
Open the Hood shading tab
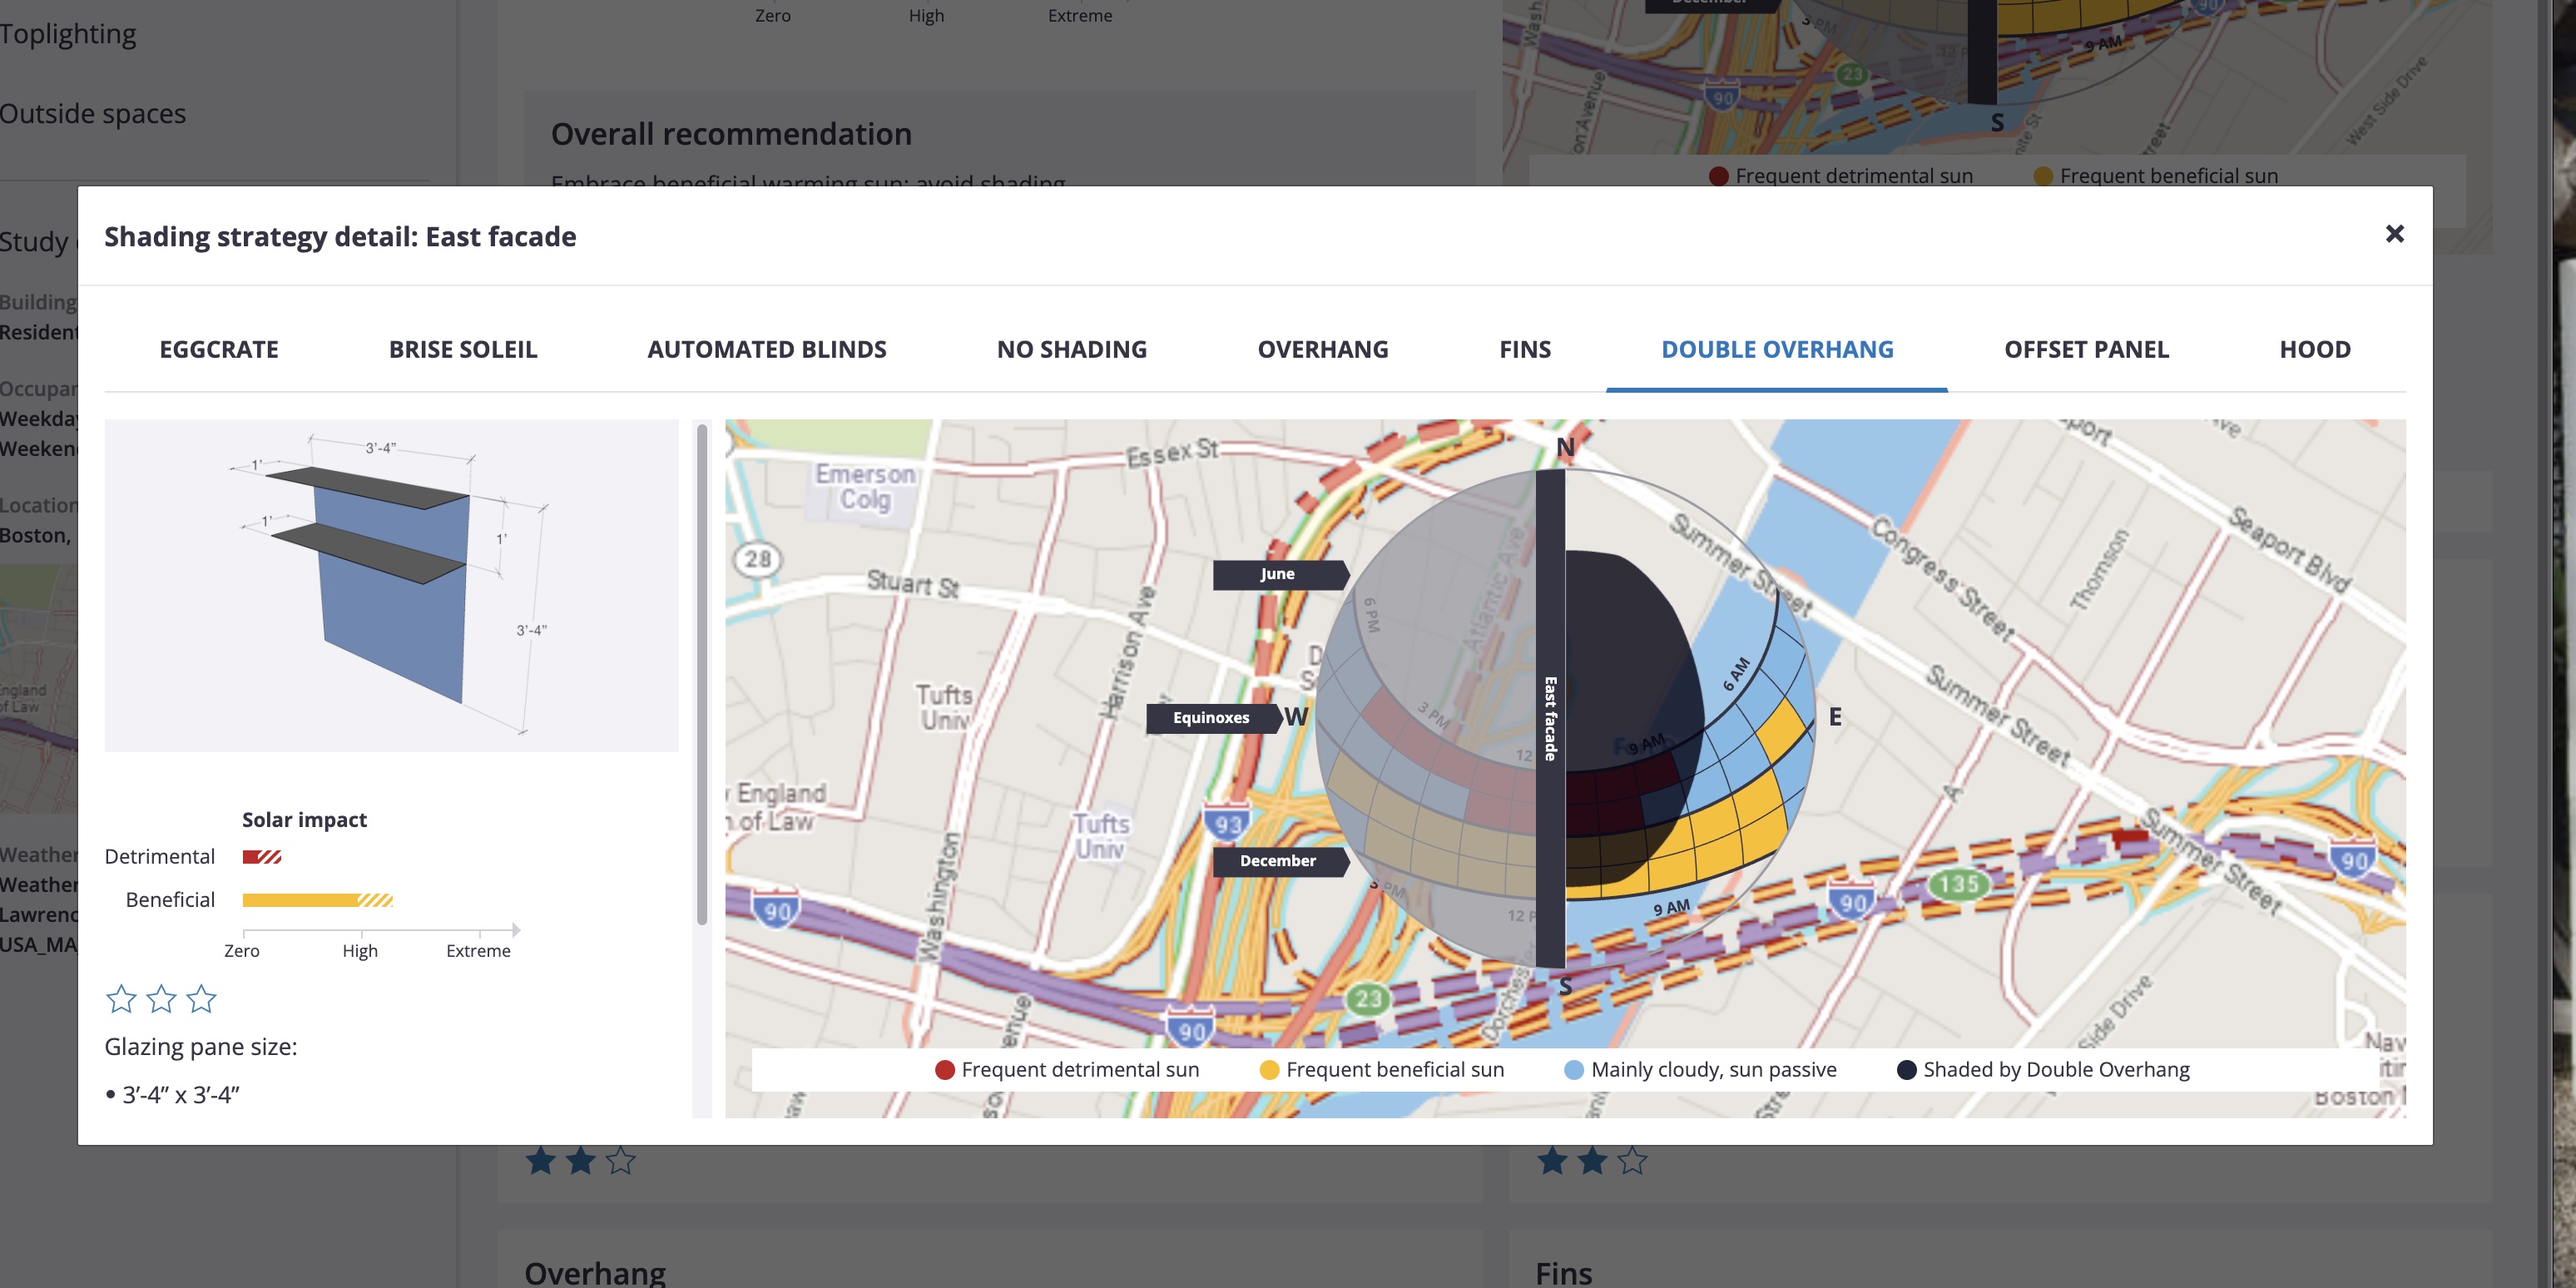[2315, 349]
